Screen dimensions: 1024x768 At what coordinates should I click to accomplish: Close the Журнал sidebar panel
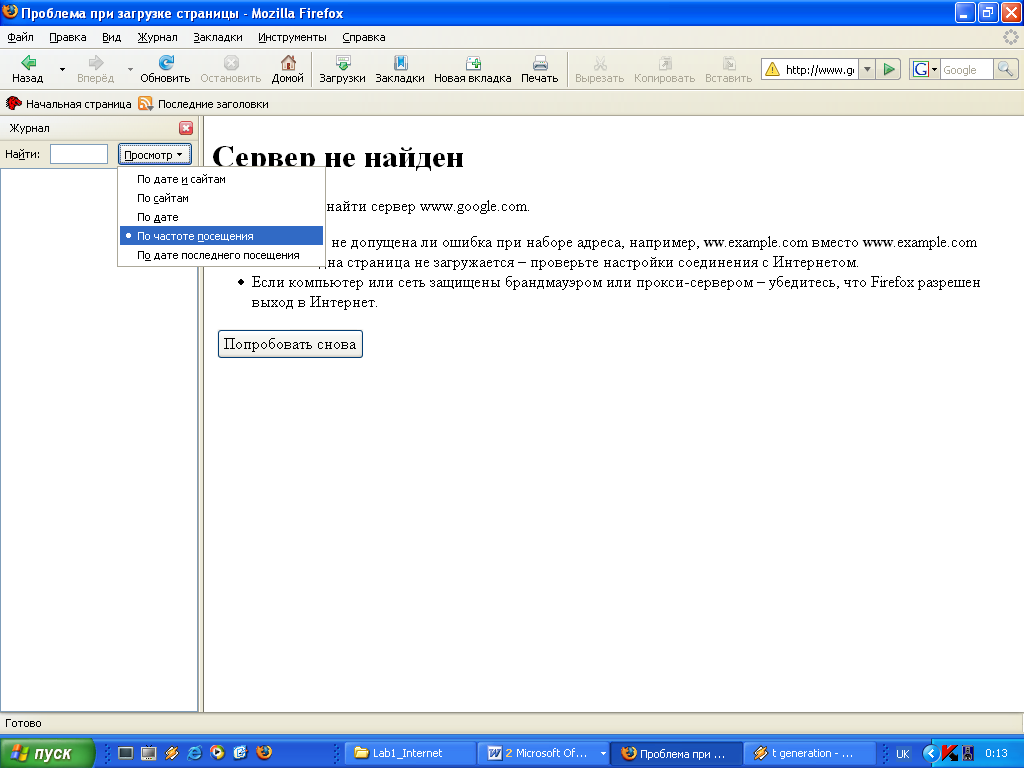pos(186,128)
